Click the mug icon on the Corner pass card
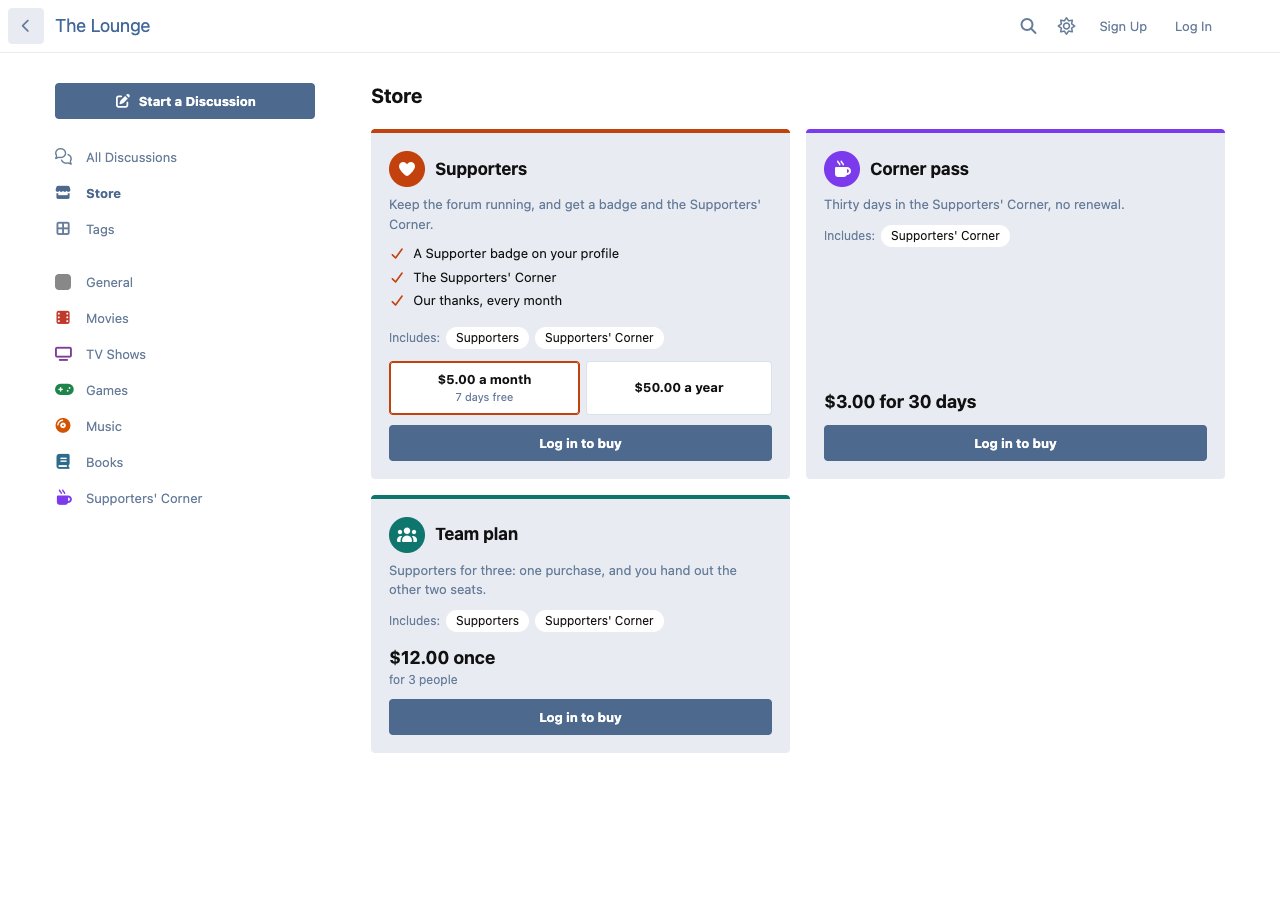1280x900 pixels. pyautogui.click(x=842, y=169)
